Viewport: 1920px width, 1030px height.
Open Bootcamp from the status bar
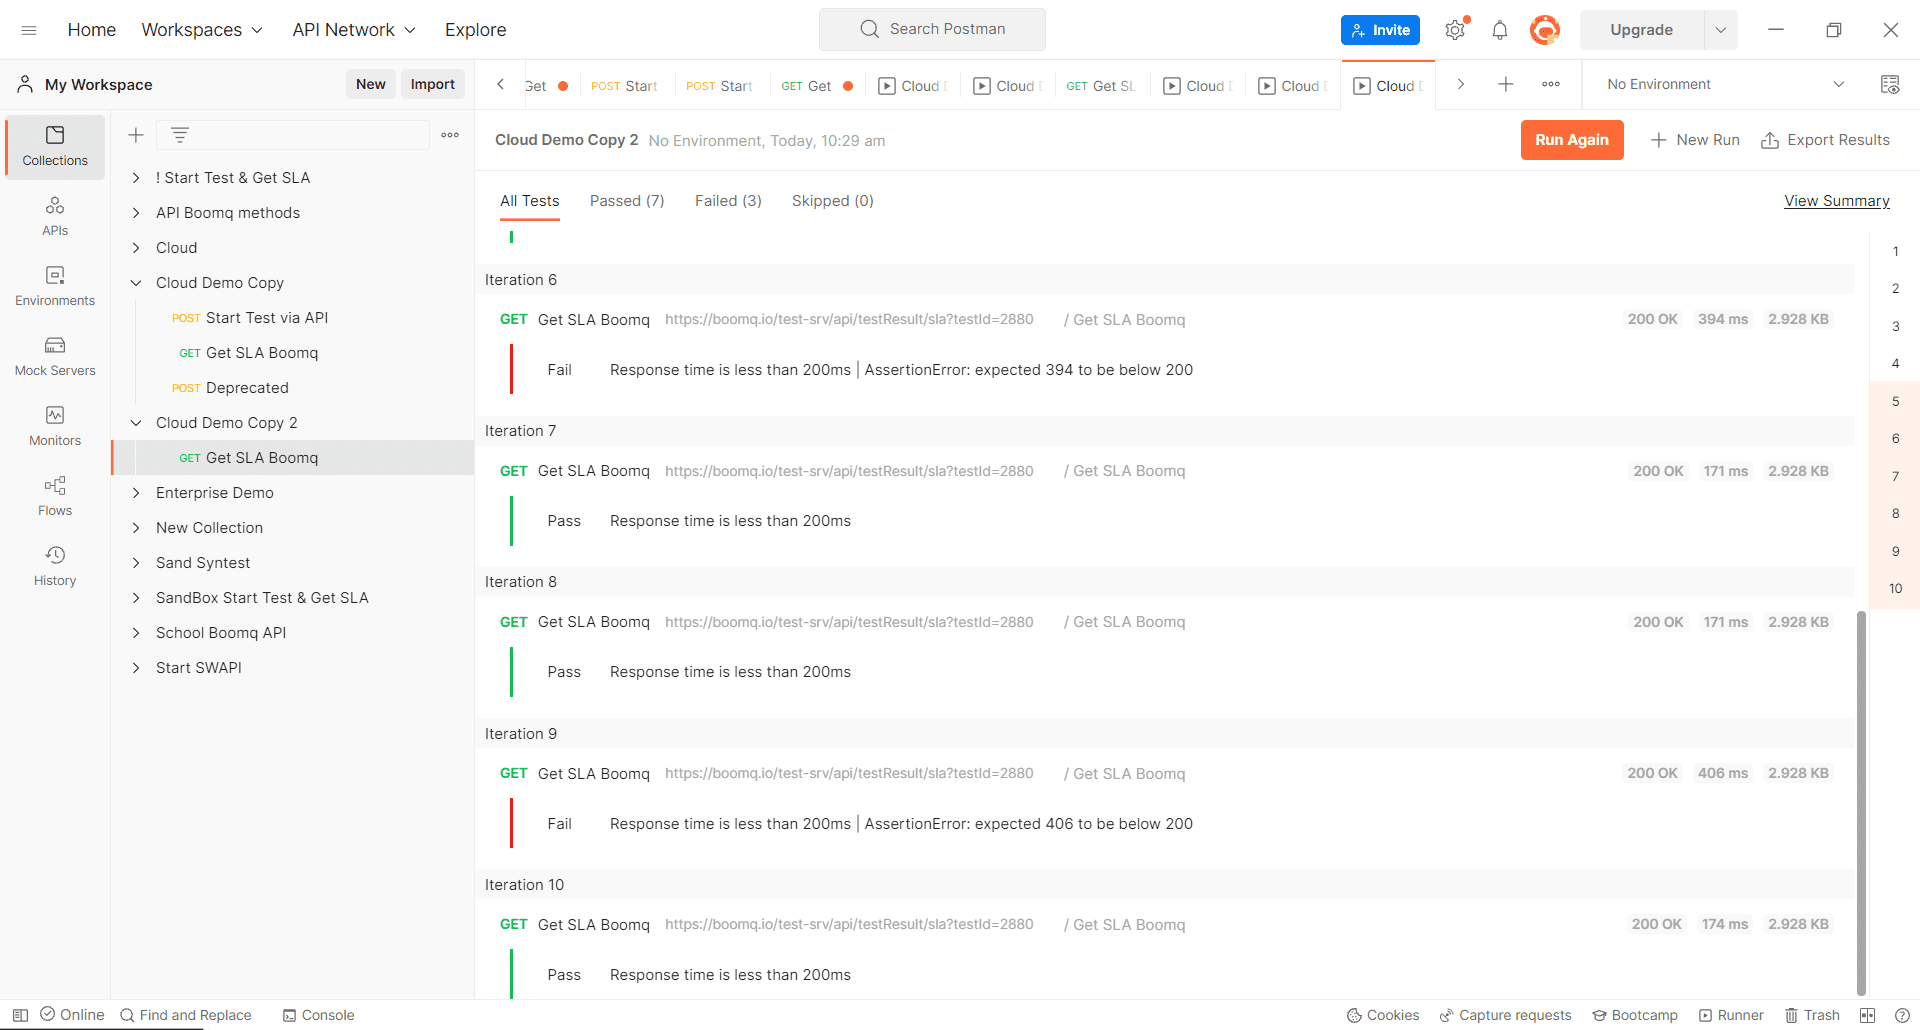1635,1015
